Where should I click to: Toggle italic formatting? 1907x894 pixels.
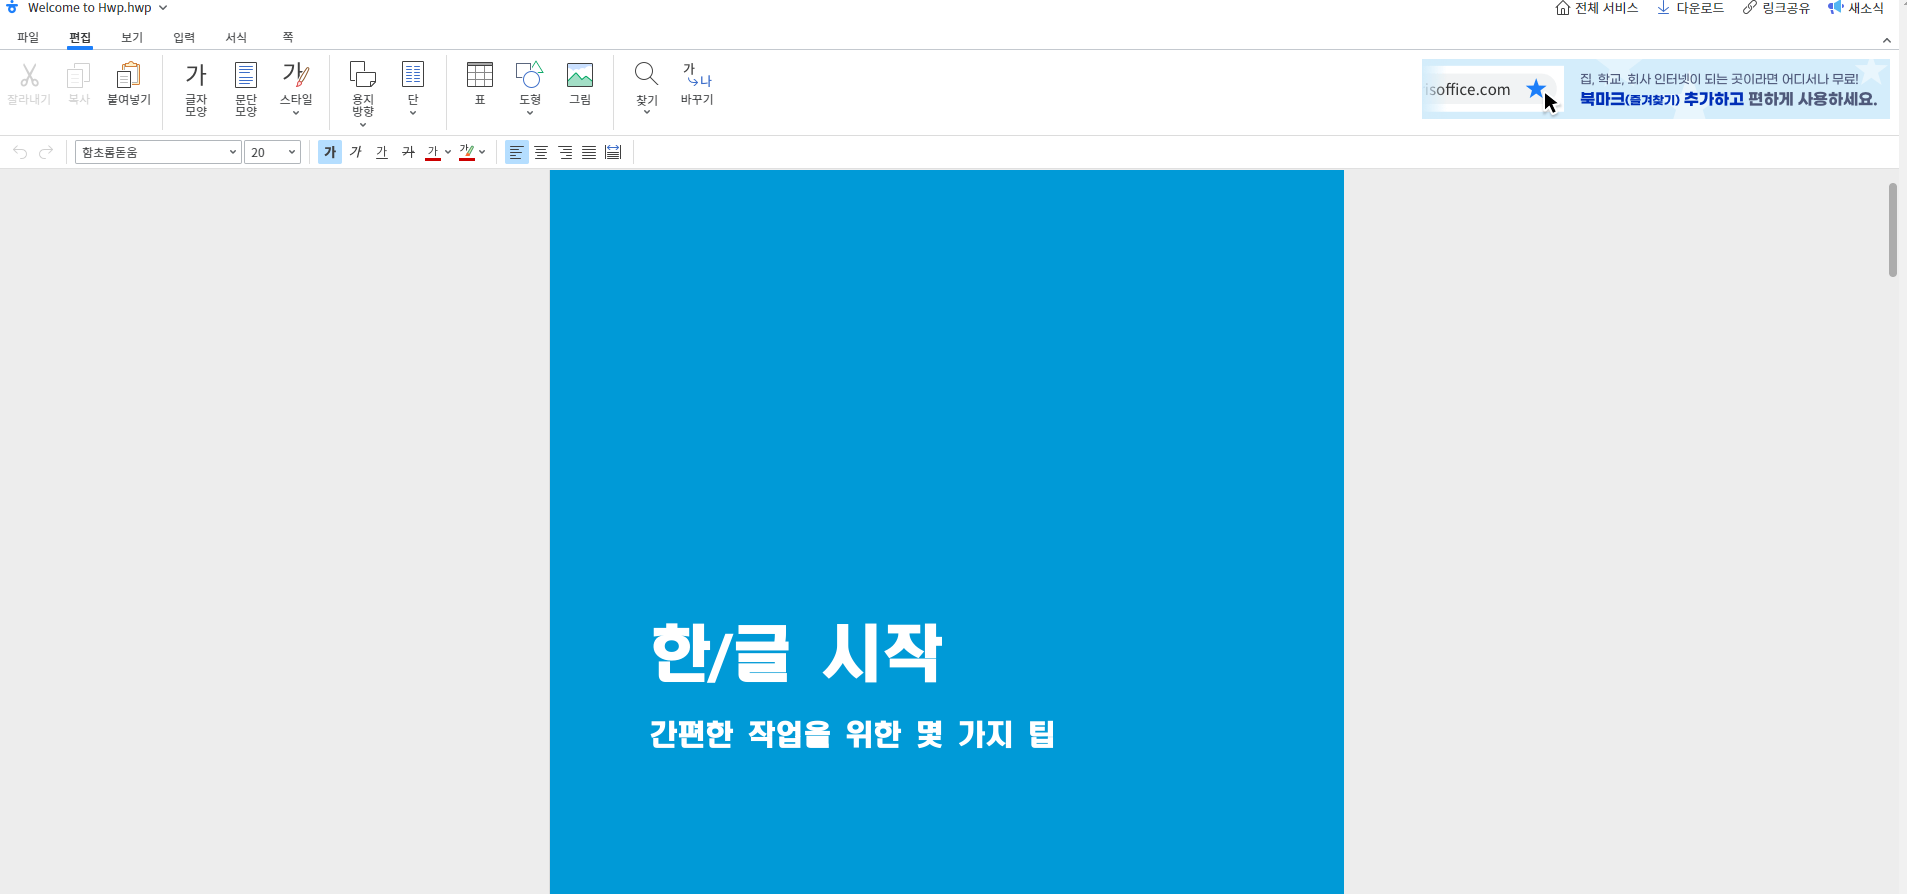point(356,152)
